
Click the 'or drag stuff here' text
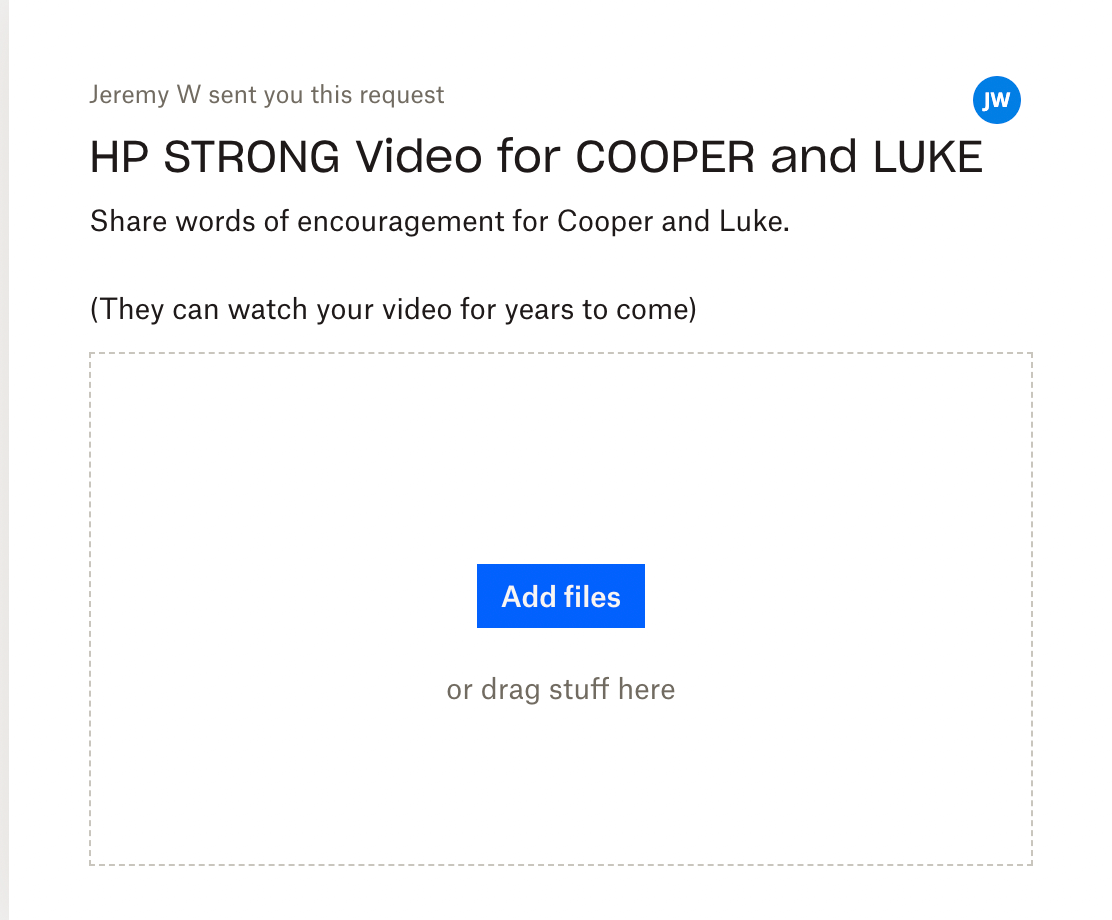(560, 689)
